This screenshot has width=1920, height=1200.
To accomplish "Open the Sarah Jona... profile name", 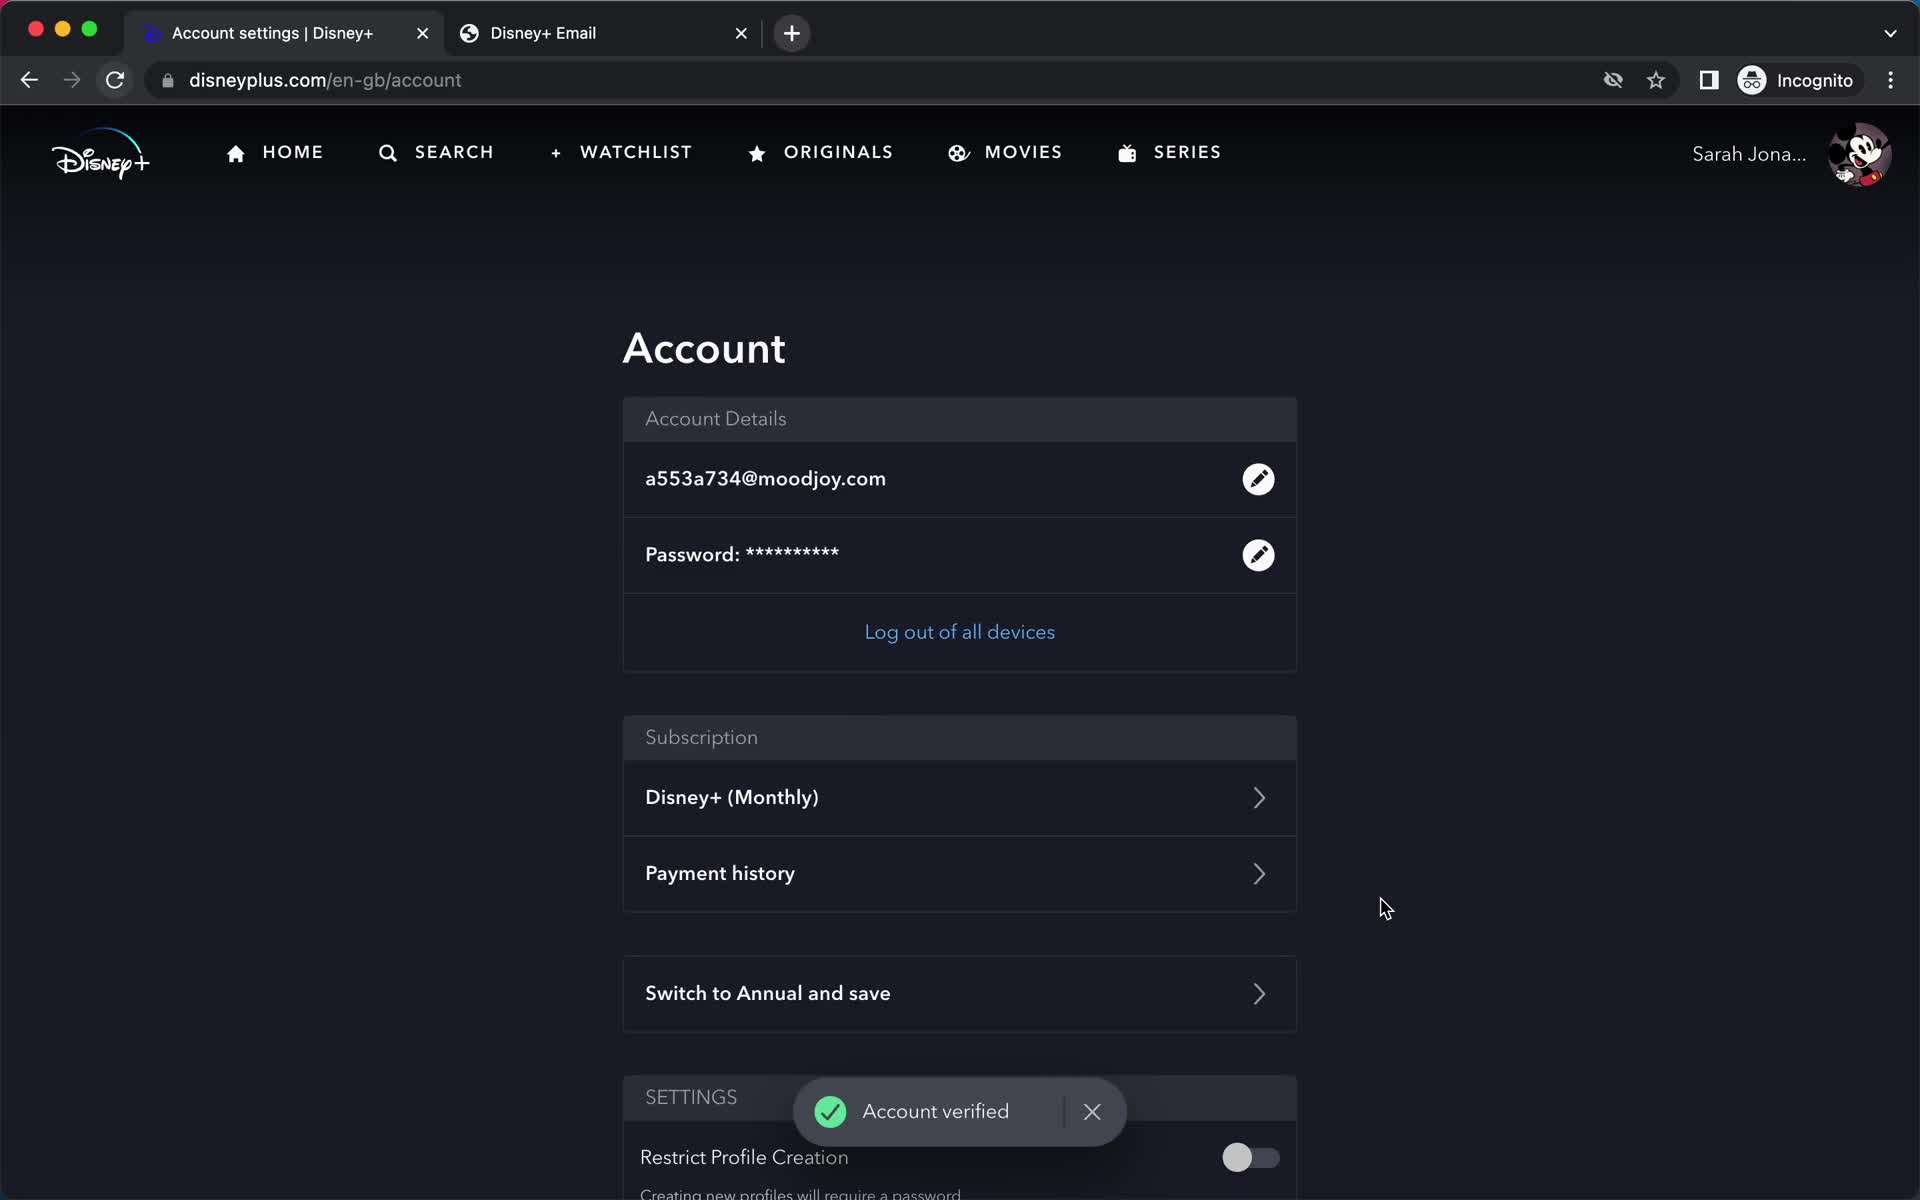I will 1749,154.
